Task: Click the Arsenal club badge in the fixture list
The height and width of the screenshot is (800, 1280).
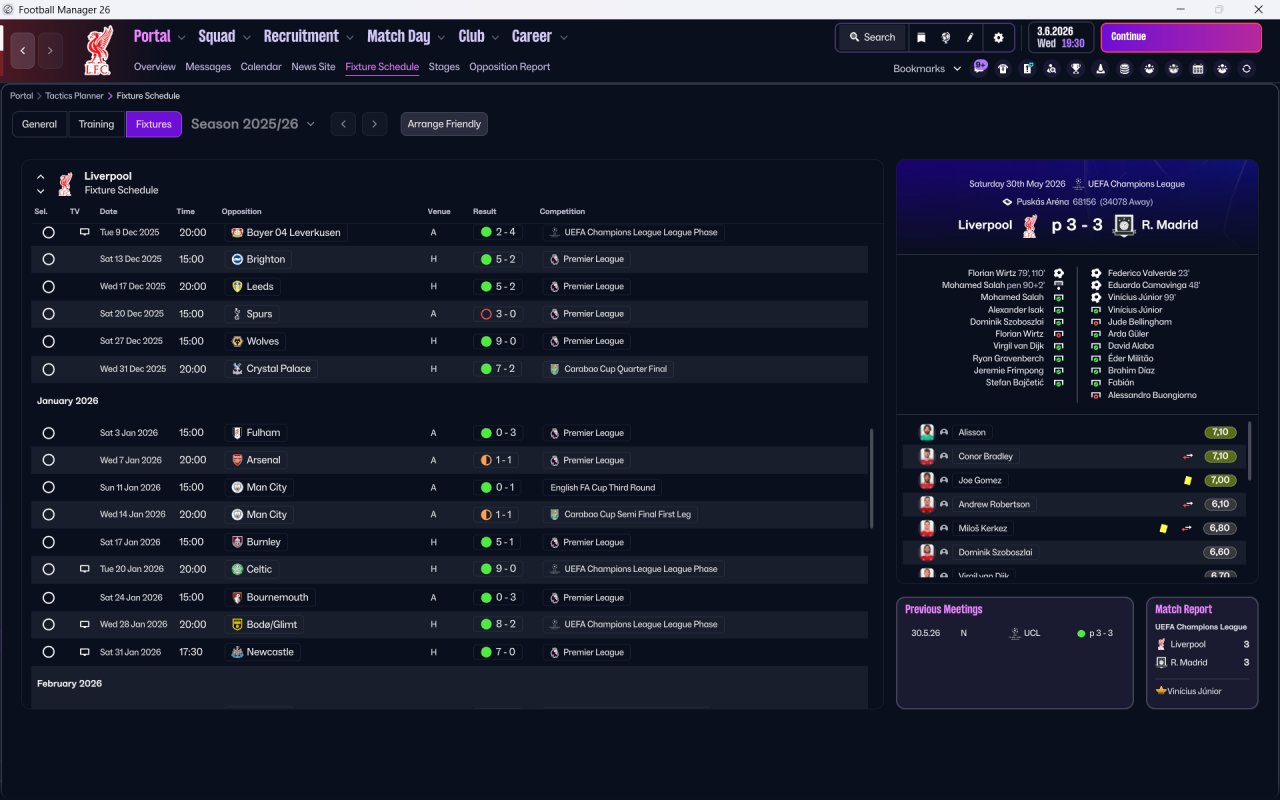Action: (237, 460)
